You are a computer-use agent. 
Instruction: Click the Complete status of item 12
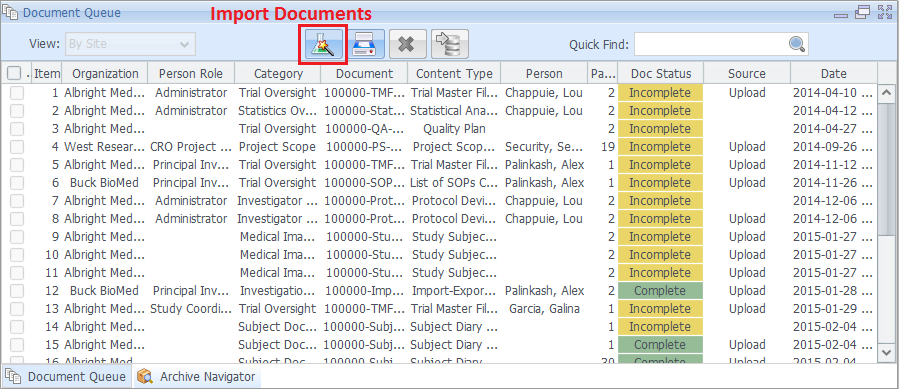(x=660, y=291)
